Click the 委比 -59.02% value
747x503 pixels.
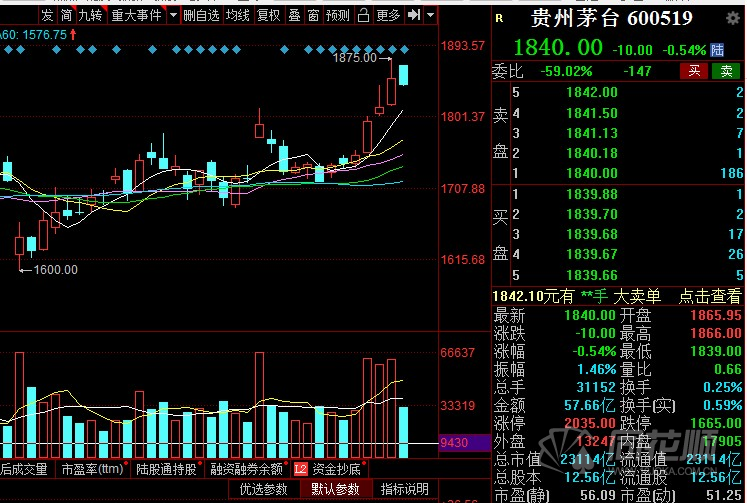coord(566,71)
